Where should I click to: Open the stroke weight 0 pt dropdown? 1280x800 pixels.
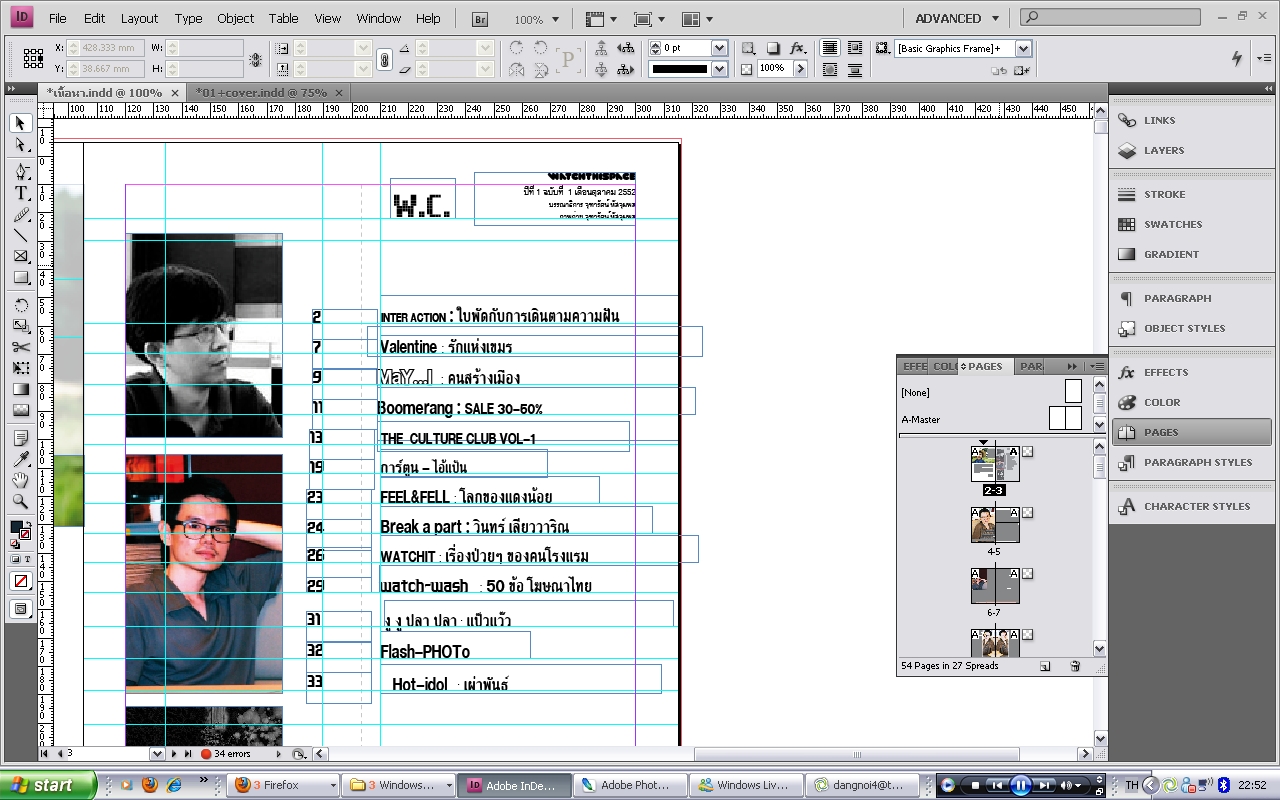click(x=719, y=48)
